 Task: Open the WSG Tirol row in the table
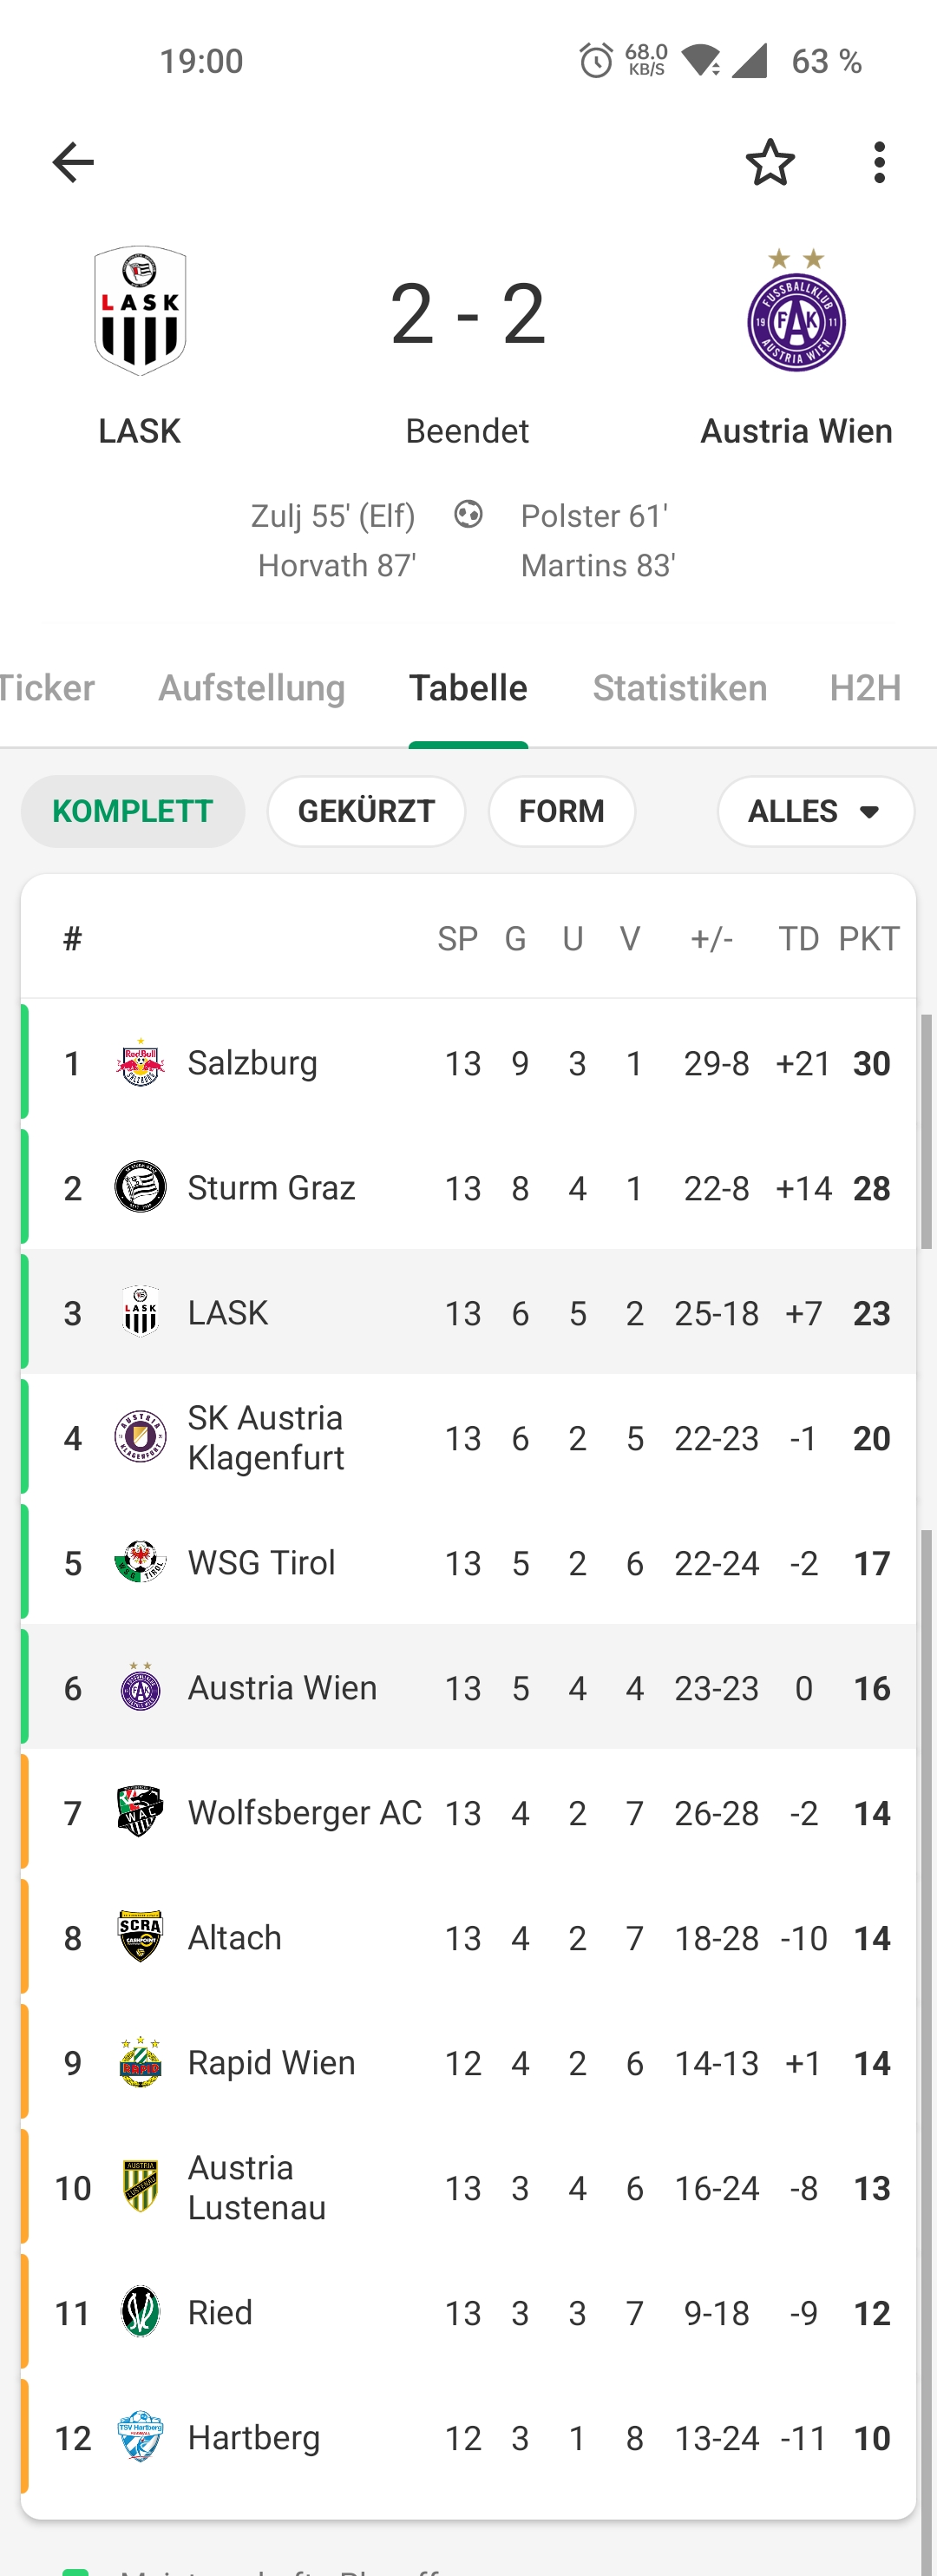coord(468,1563)
